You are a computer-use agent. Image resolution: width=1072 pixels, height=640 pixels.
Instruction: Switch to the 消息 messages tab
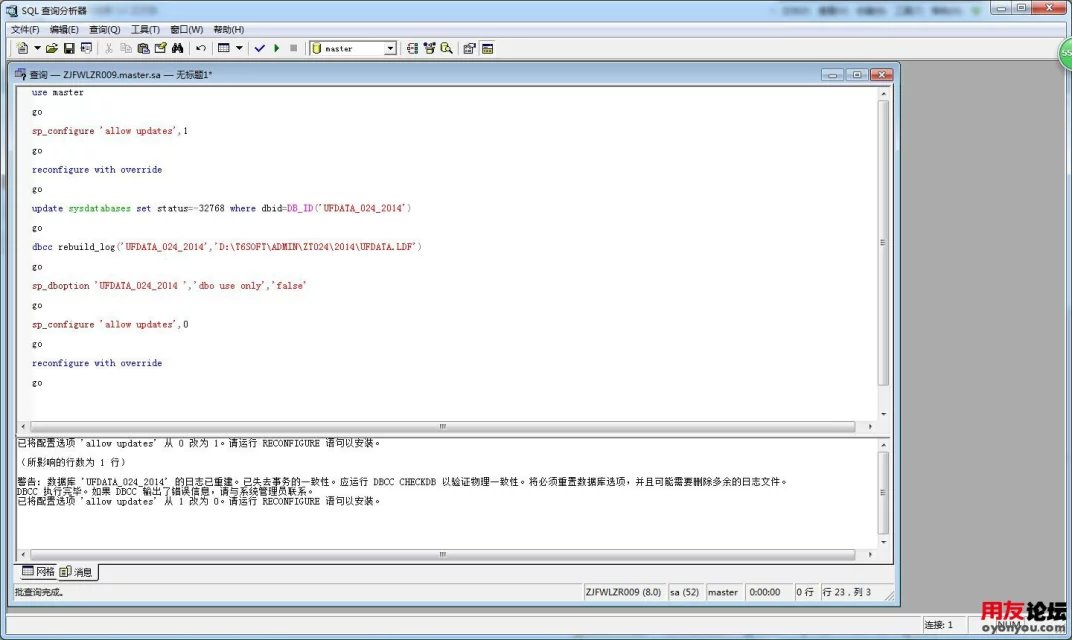[x=77, y=572]
